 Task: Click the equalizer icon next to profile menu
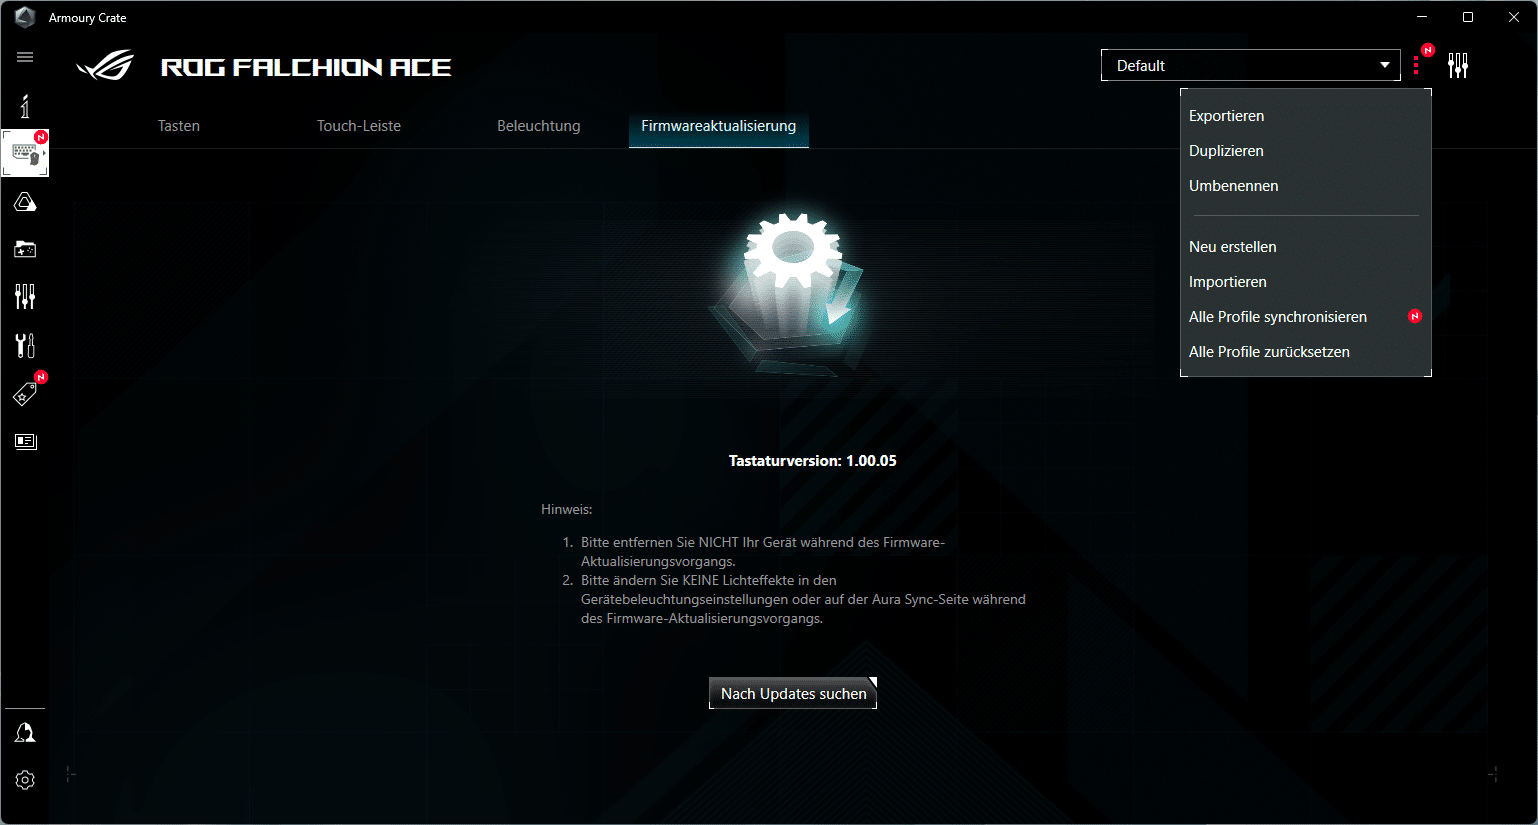[1458, 66]
